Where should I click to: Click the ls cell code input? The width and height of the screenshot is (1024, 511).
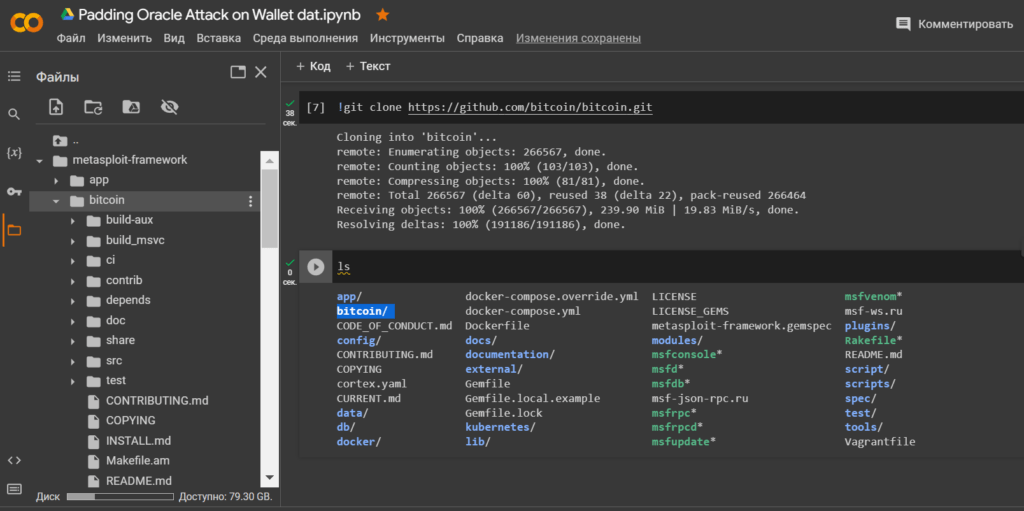678,267
